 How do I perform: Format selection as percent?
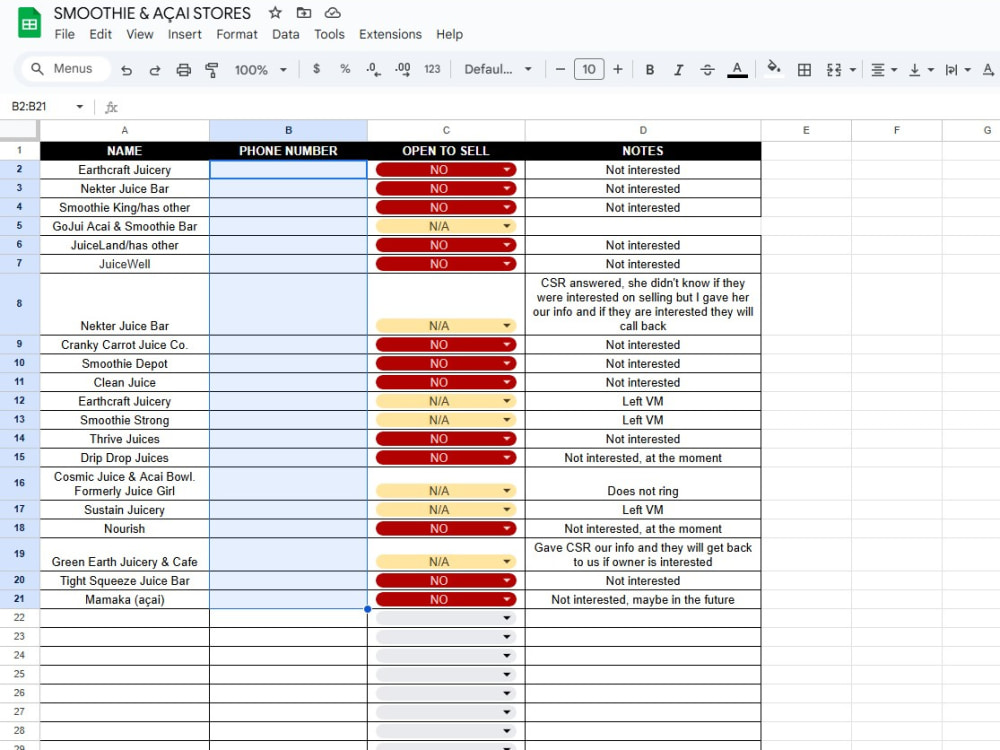(345, 69)
